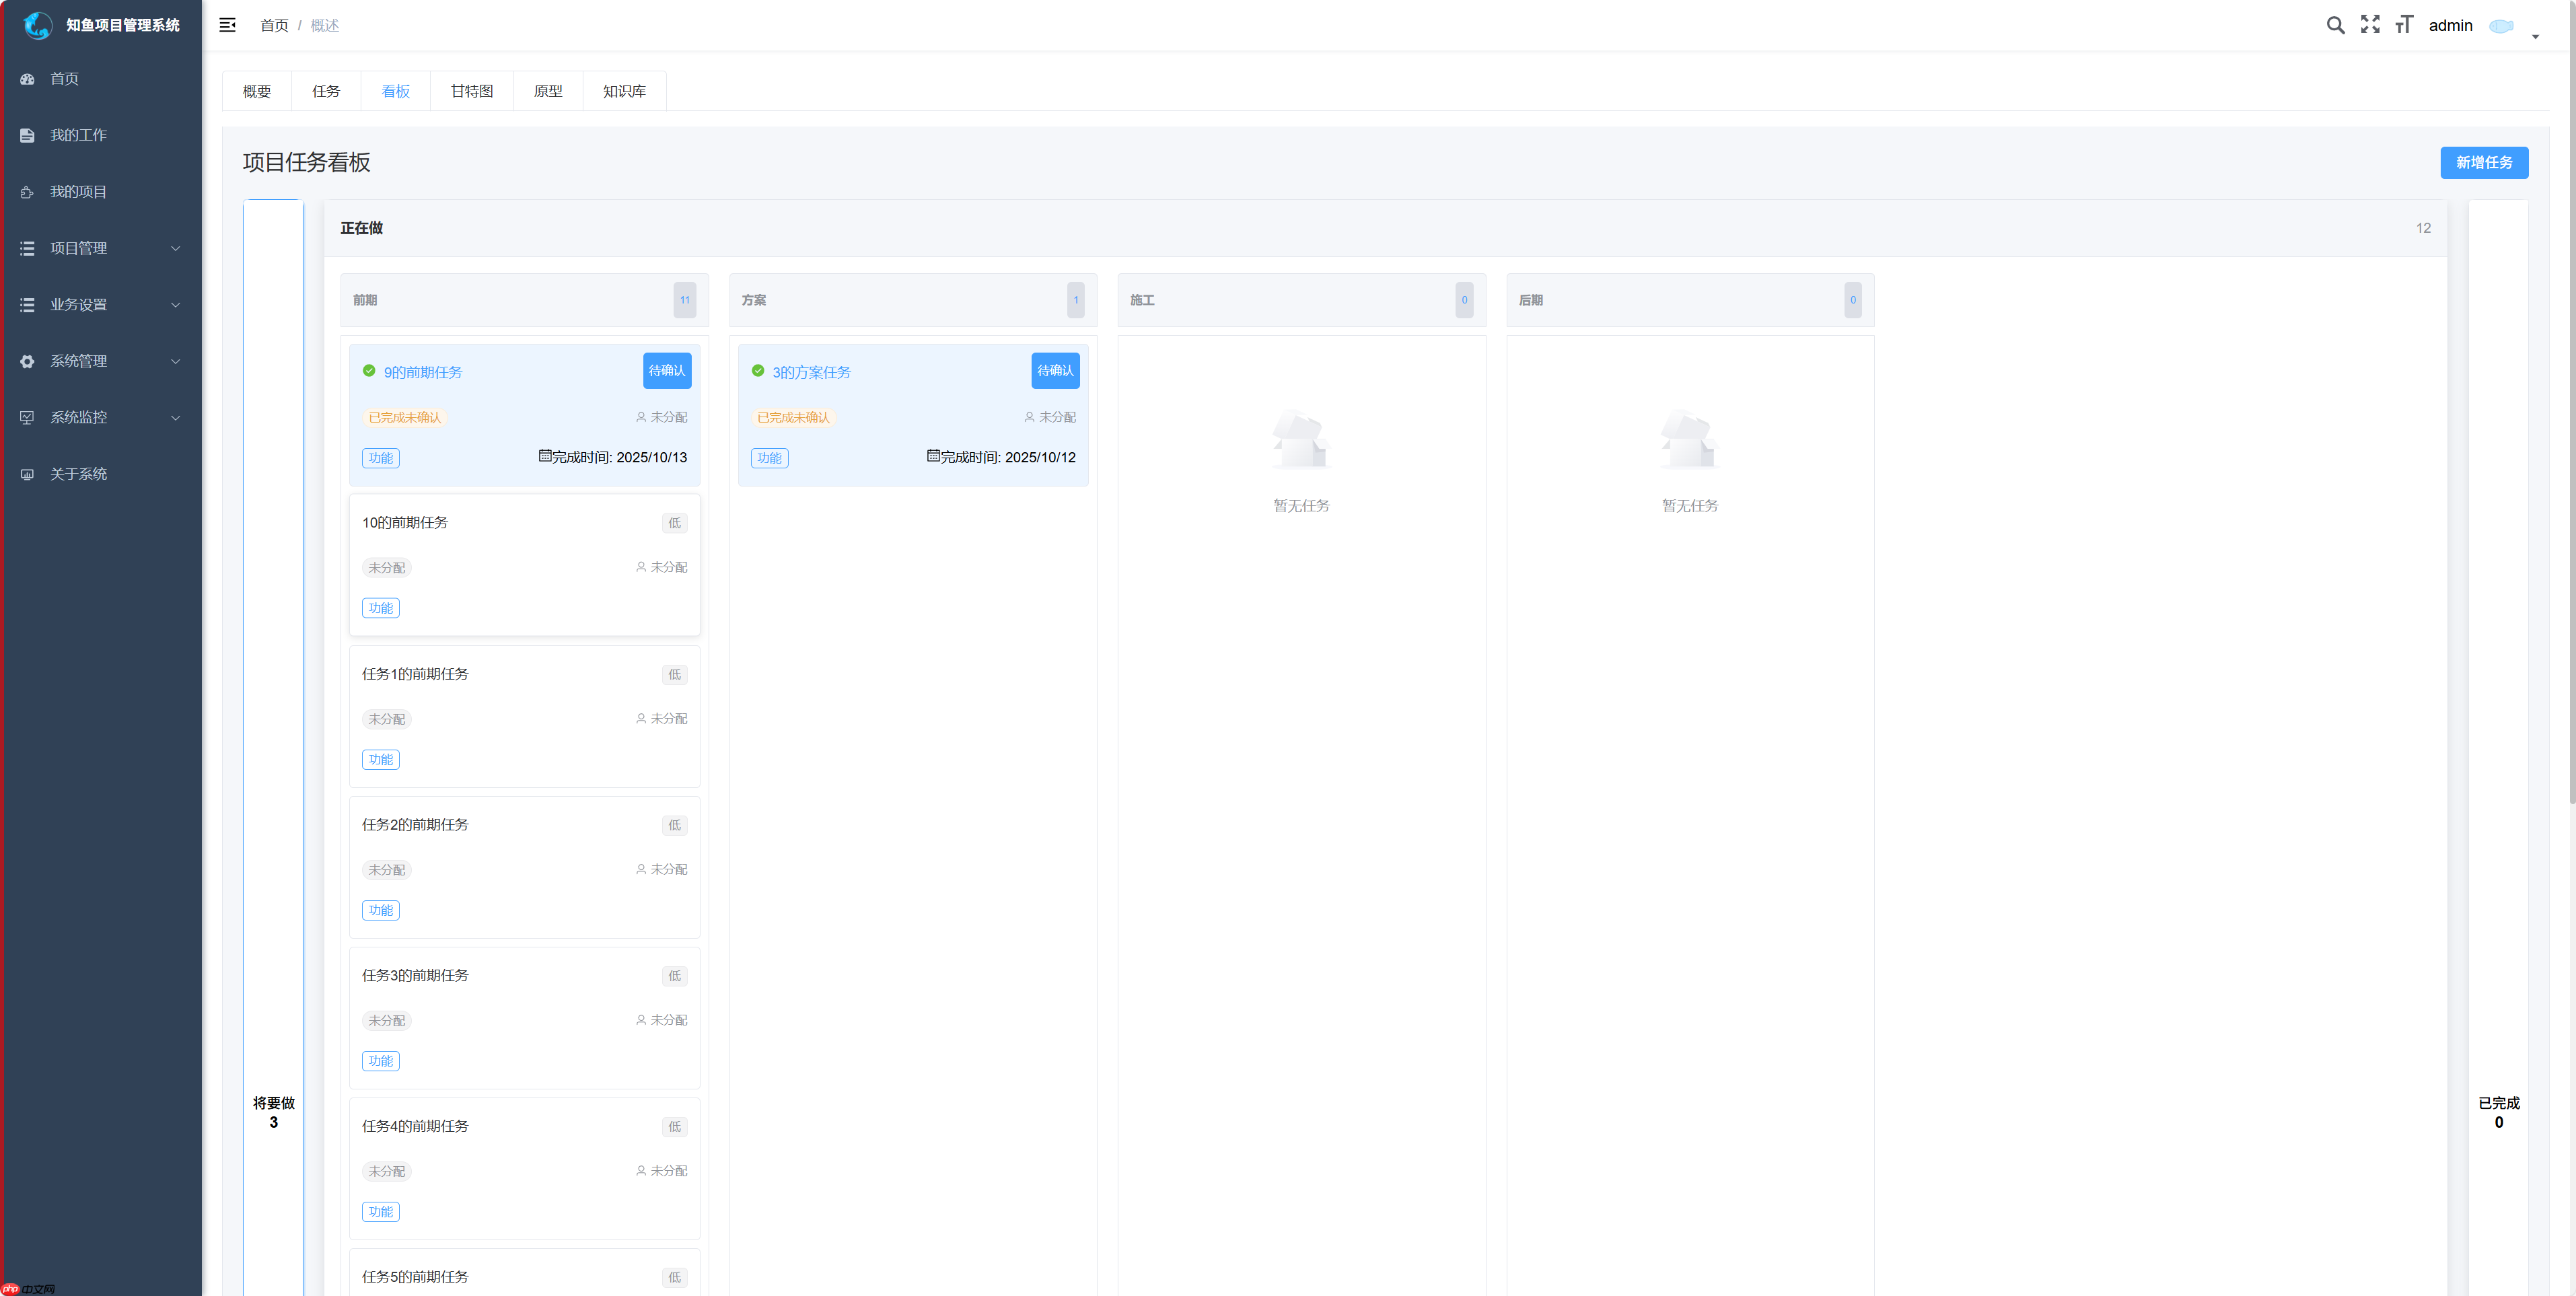
Task: Click the 新增任务 button
Action: coord(2484,162)
